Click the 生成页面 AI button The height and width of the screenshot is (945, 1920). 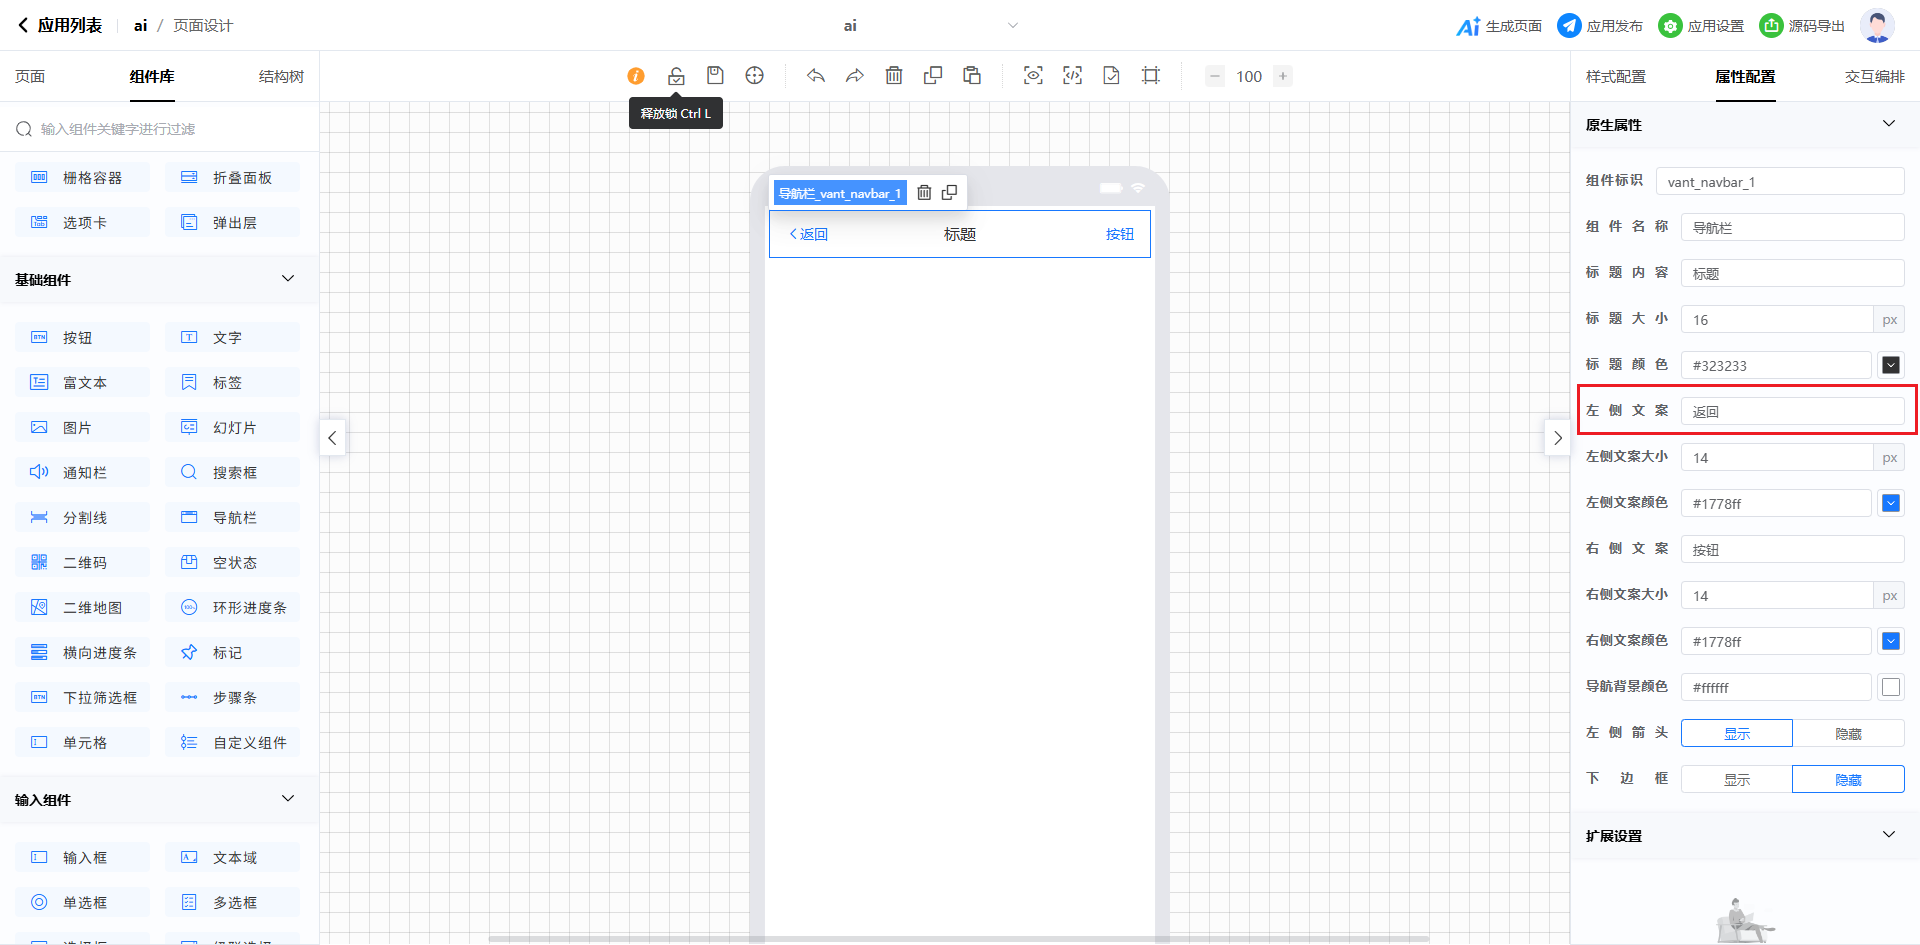(1499, 26)
